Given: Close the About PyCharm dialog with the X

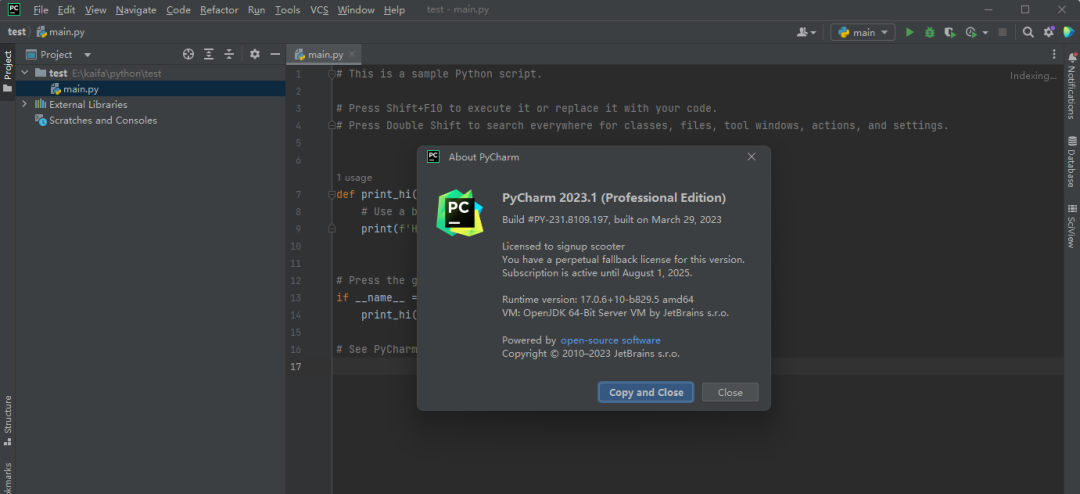Looking at the screenshot, I should point(751,157).
